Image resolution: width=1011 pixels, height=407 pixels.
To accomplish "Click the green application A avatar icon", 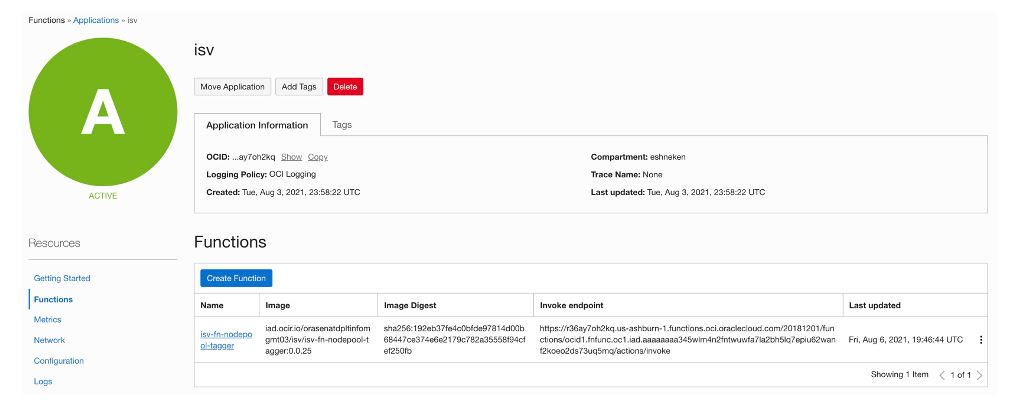I will pos(103,112).
